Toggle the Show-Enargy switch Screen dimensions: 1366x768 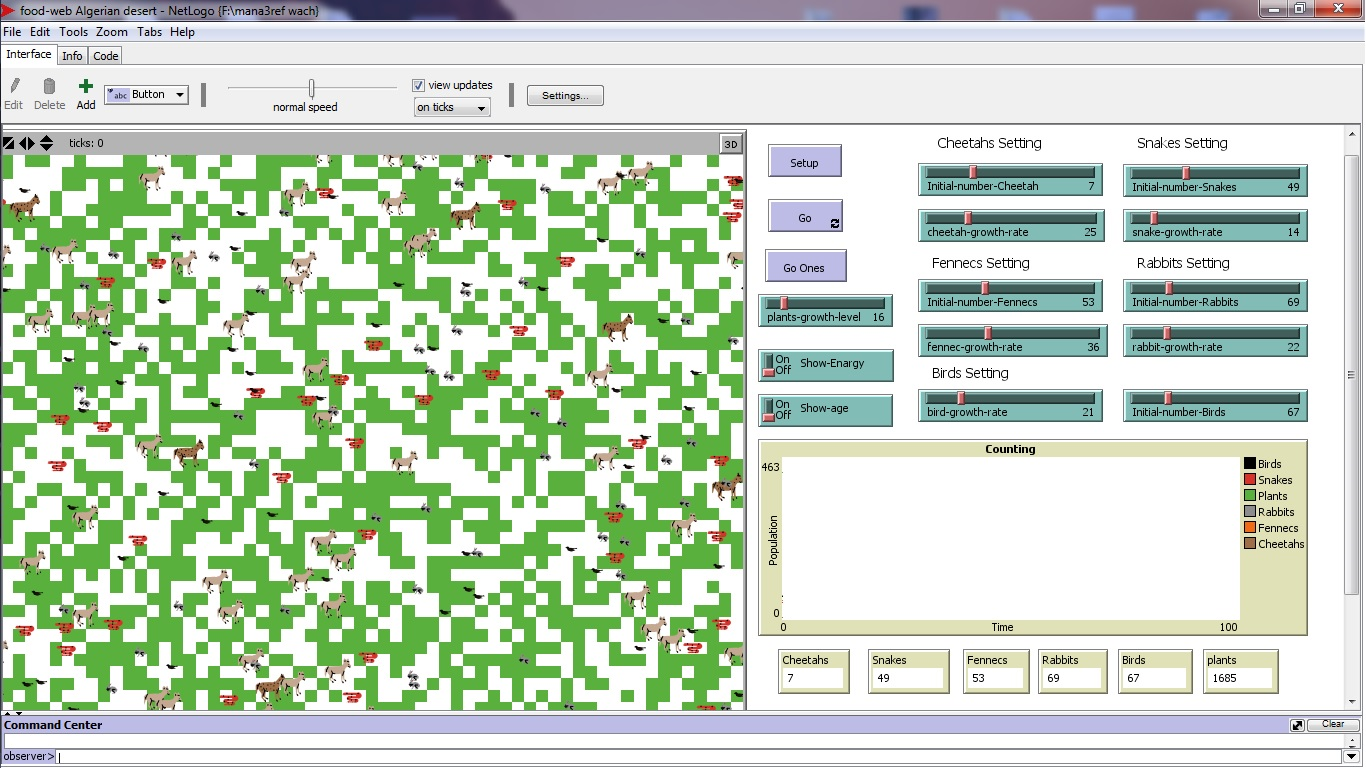coord(769,365)
